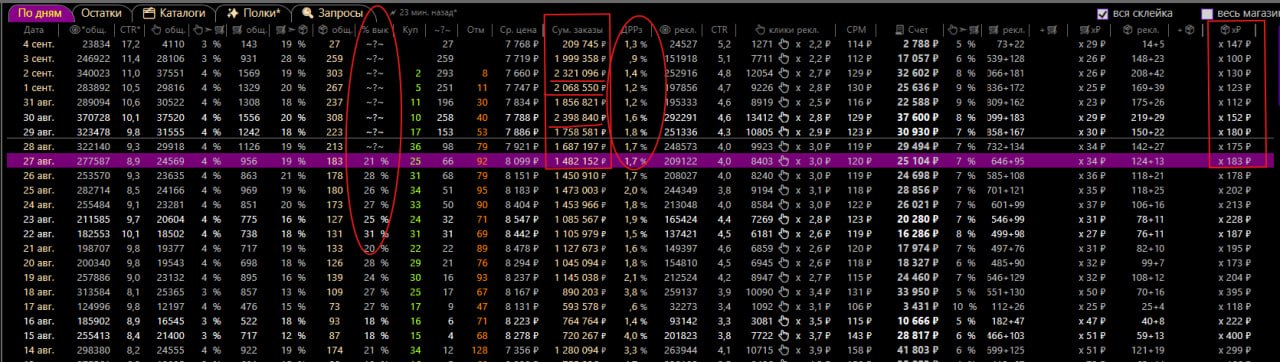Switch to the Полки* tab

pyautogui.click(x=253, y=13)
